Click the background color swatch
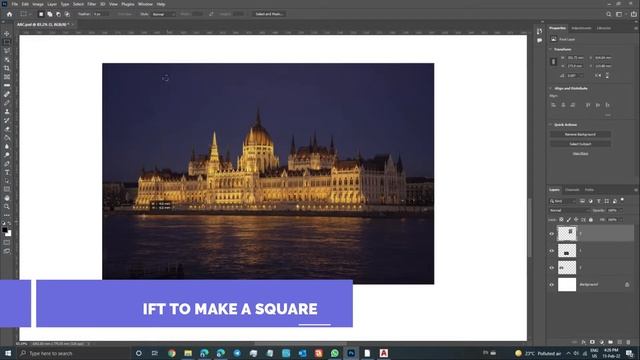Screen dimensions: 640x360 [9, 233]
